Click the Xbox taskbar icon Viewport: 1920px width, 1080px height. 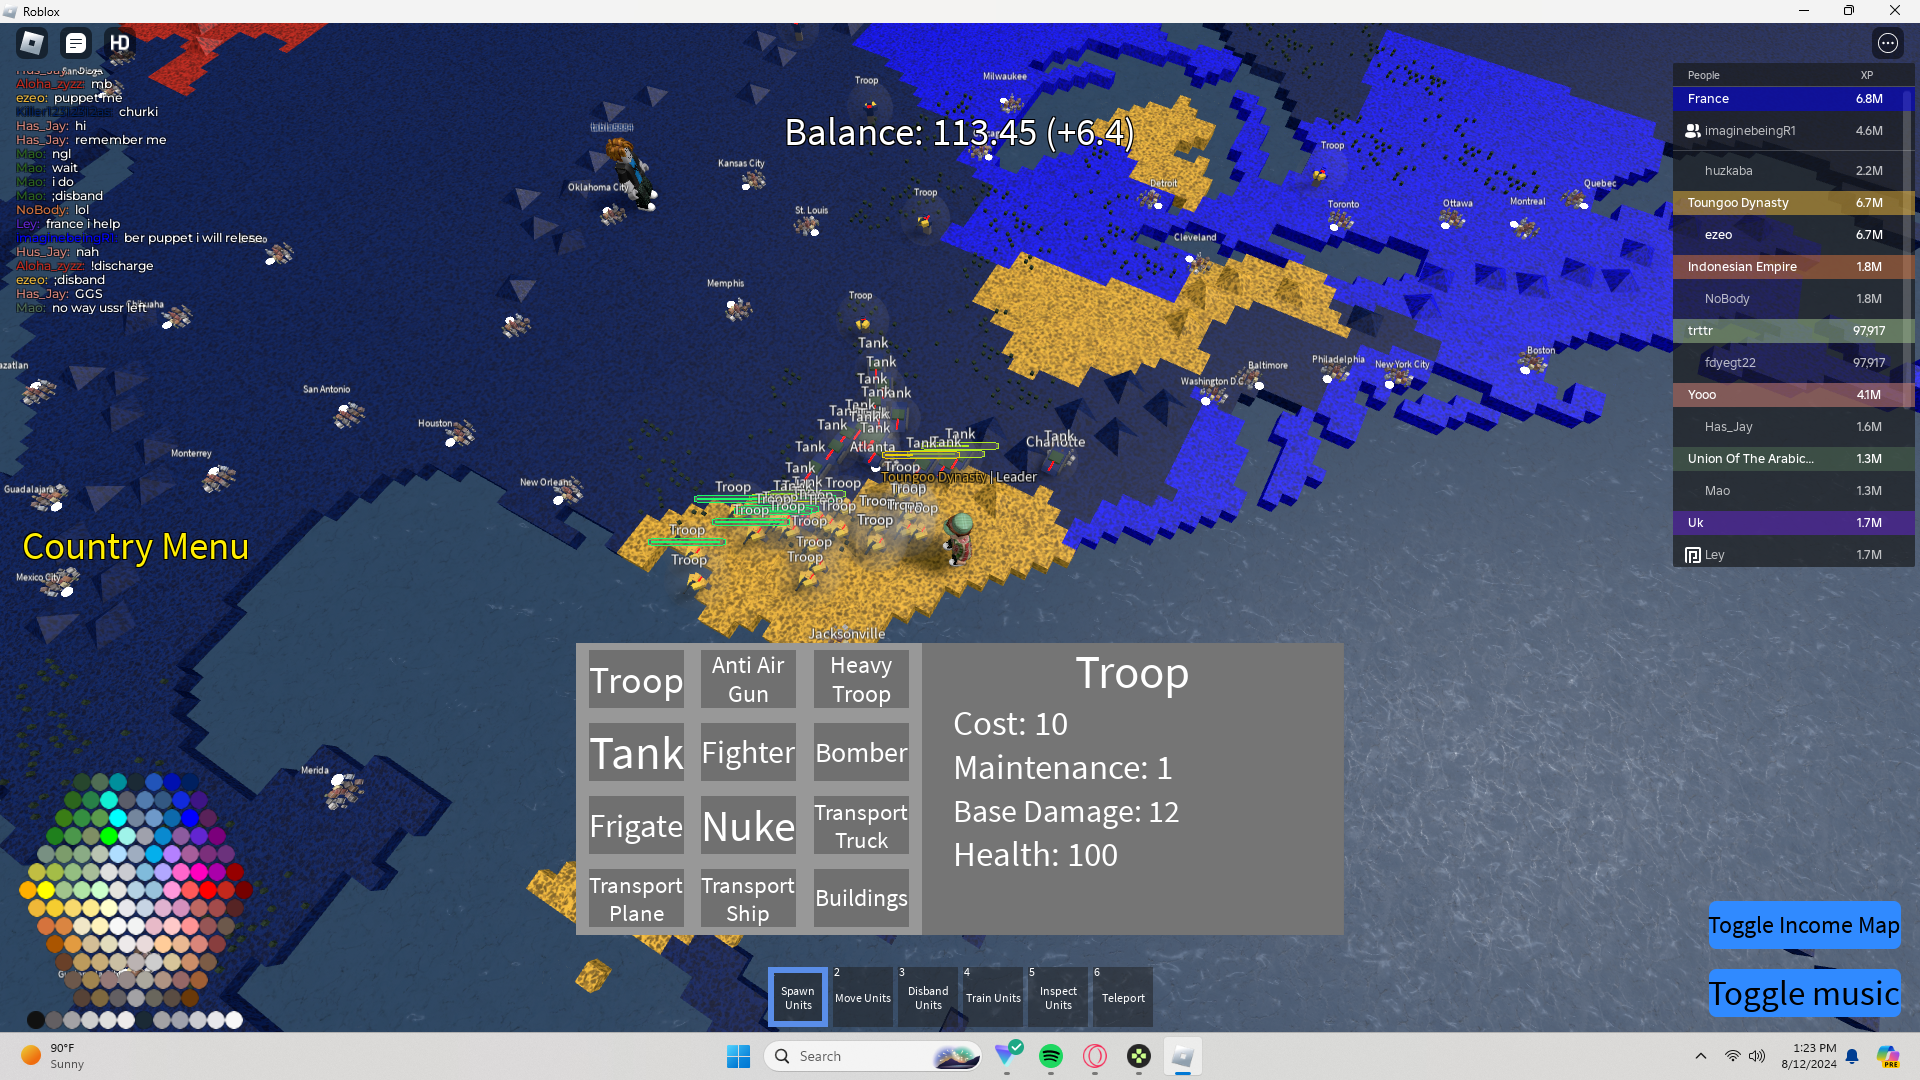1139,1056
